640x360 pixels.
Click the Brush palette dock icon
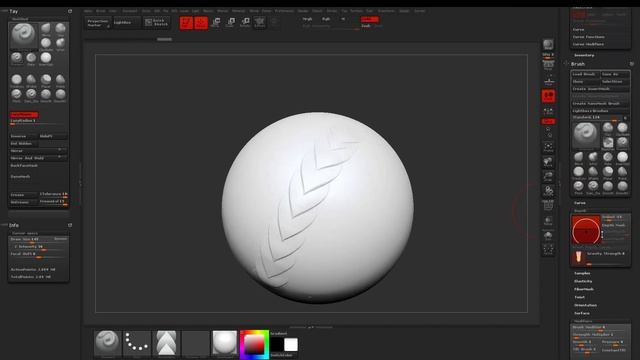pos(631,64)
